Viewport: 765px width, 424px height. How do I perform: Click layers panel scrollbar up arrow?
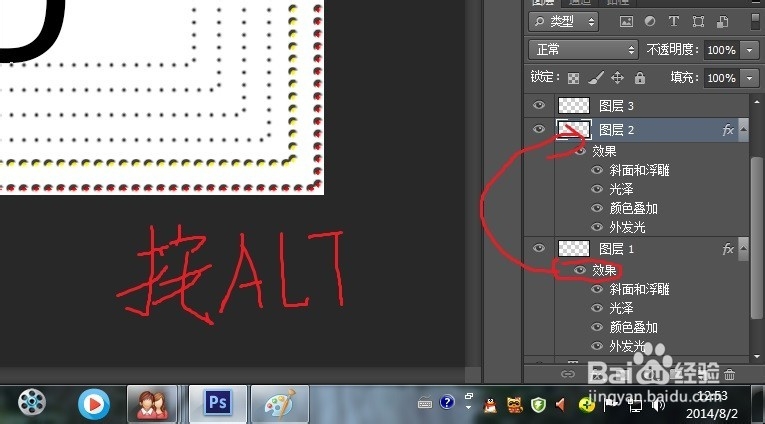[757, 102]
